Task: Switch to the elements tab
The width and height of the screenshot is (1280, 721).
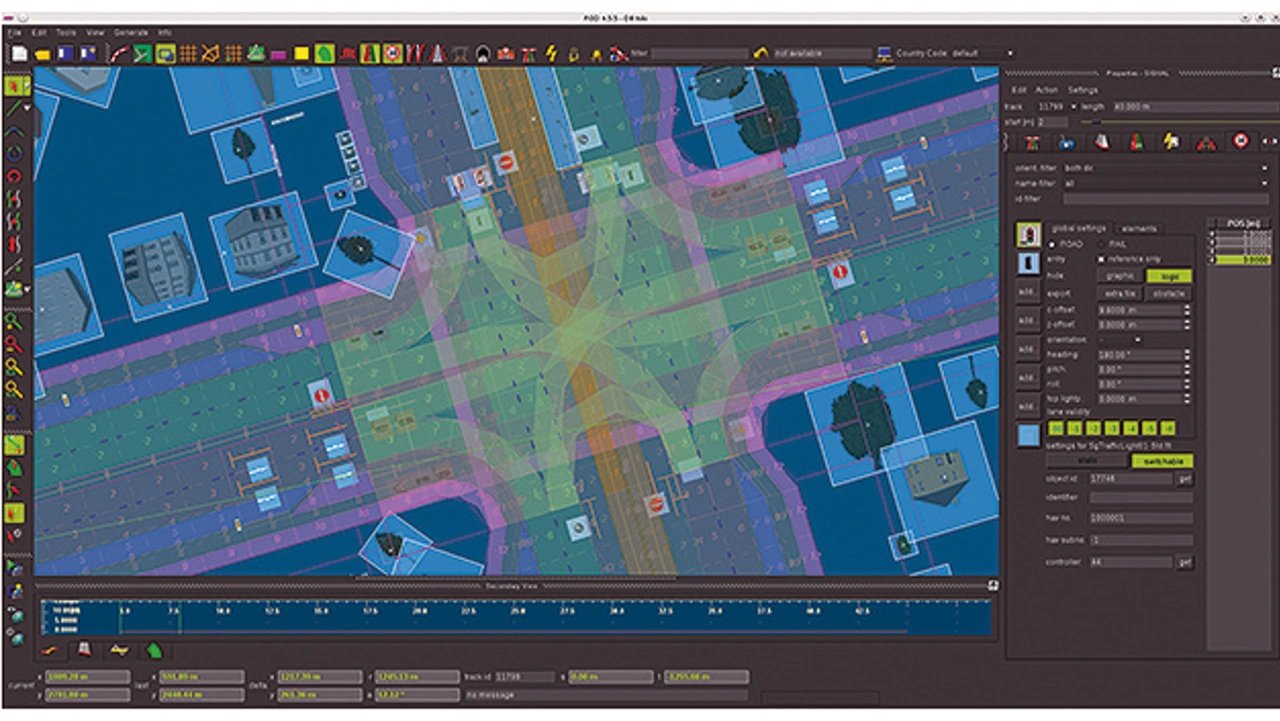Action: click(x=1139, y=229)
